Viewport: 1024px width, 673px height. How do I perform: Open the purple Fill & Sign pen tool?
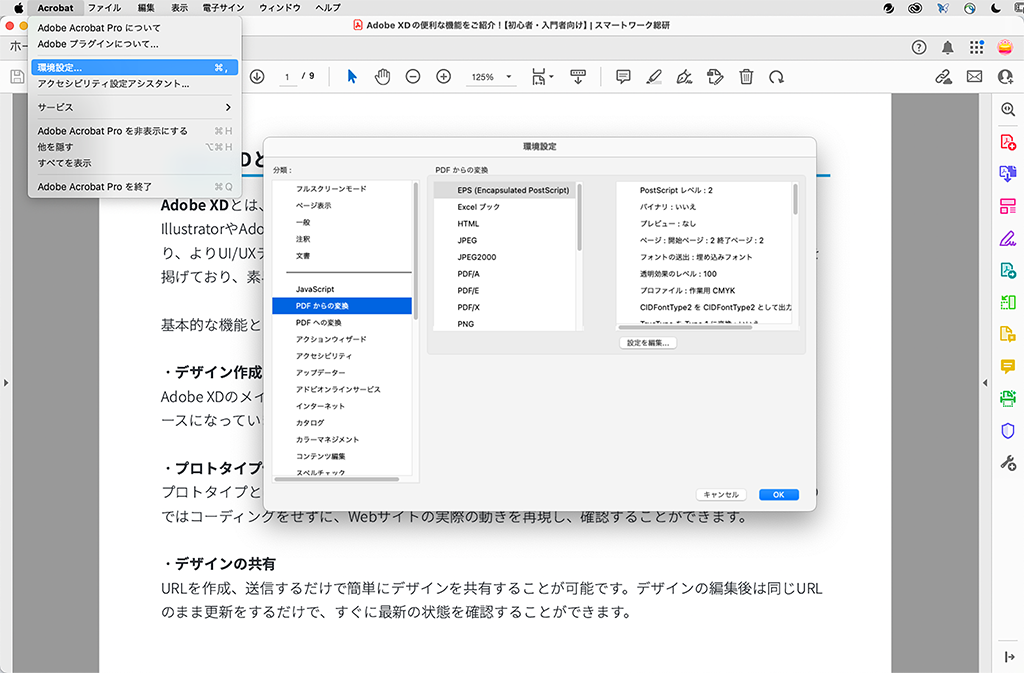click(1008, 238)
